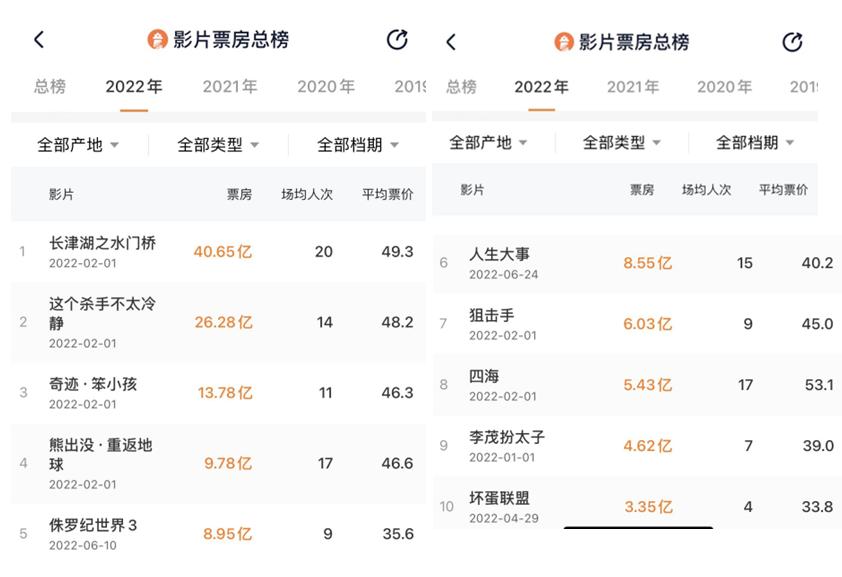Switch to the 总榜 tab
This screenshot has width=842, height=577.
pos(49,87)
